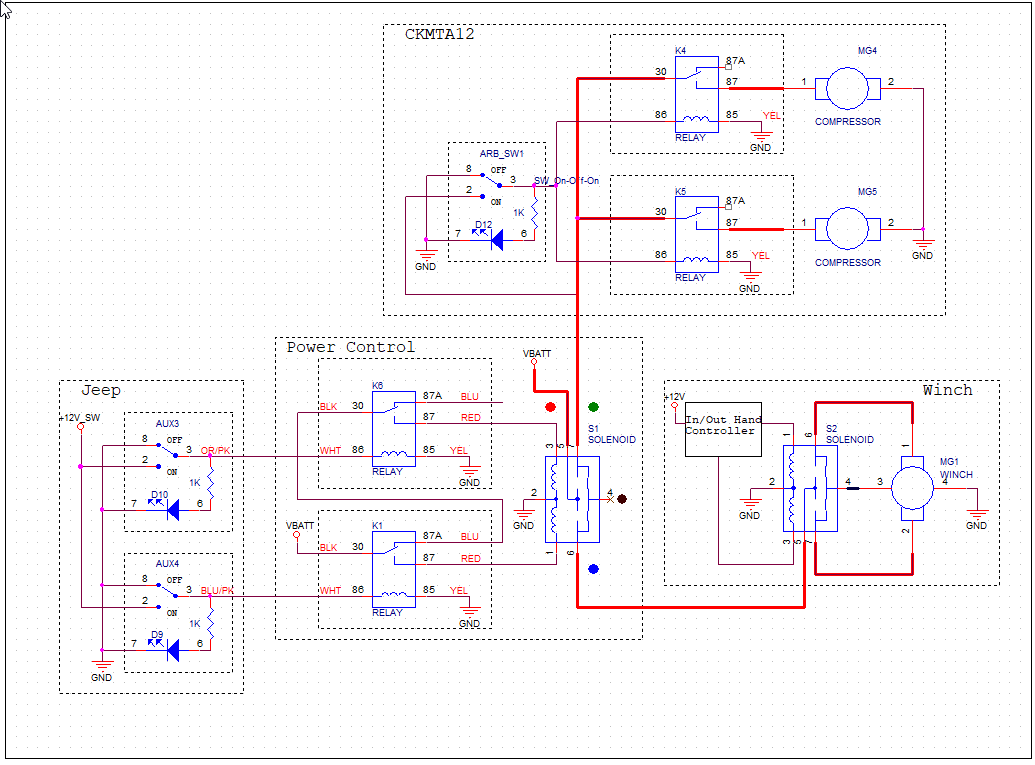Select VBATT port above S1 solenoid
Image resolution: width=1035 pixels, height=765 pixels.
[x=536, y=357]
